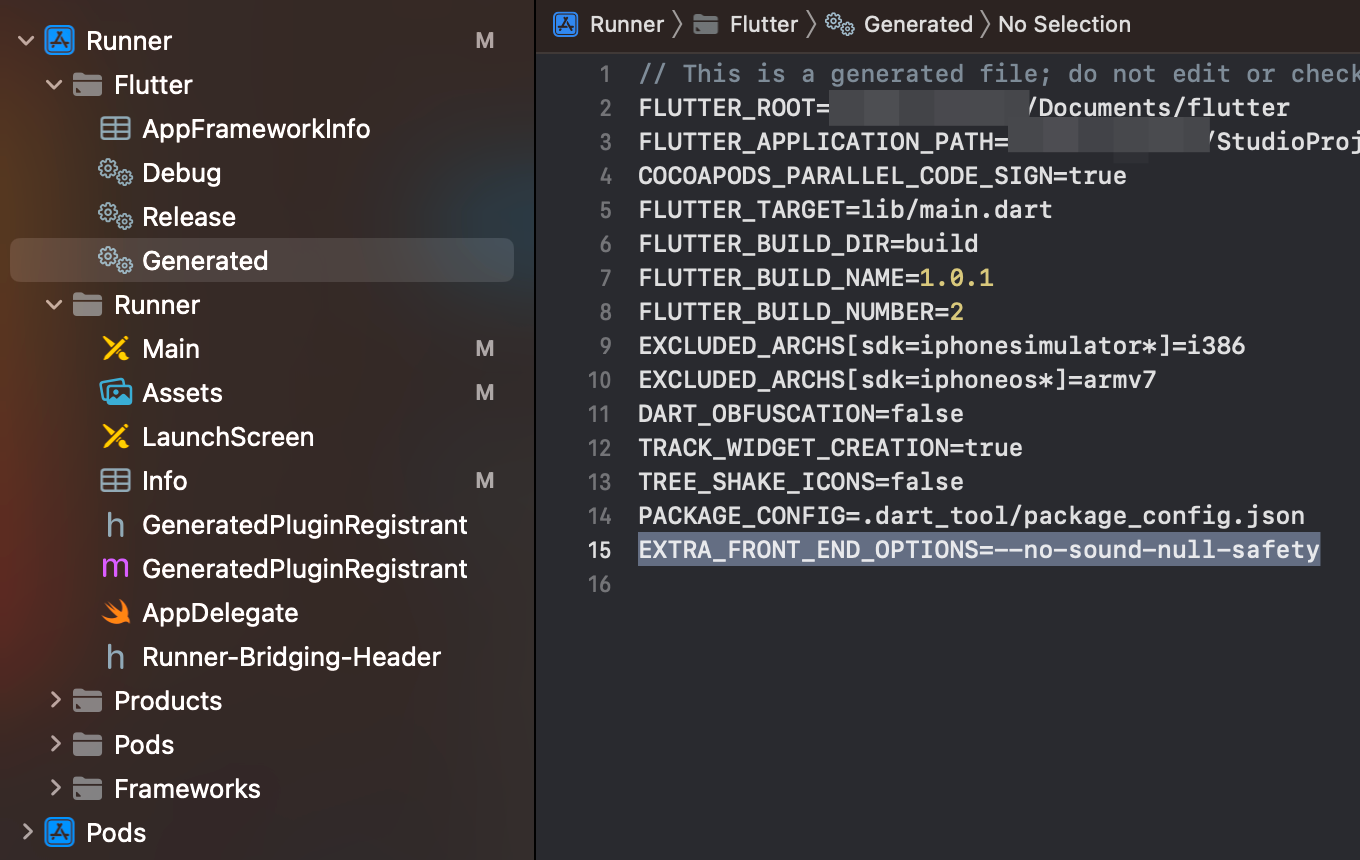Click the Runner subfolder icon
The height and width of the screenshot is (860, 1360).
point(88,305)
